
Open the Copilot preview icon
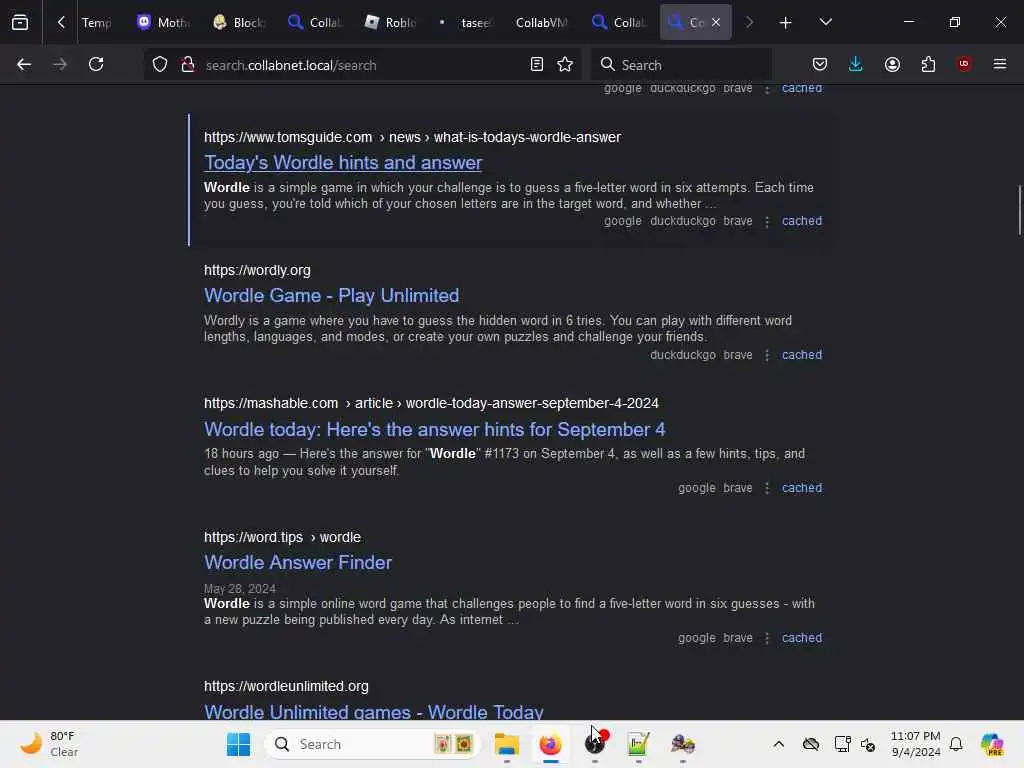(992, 744)
